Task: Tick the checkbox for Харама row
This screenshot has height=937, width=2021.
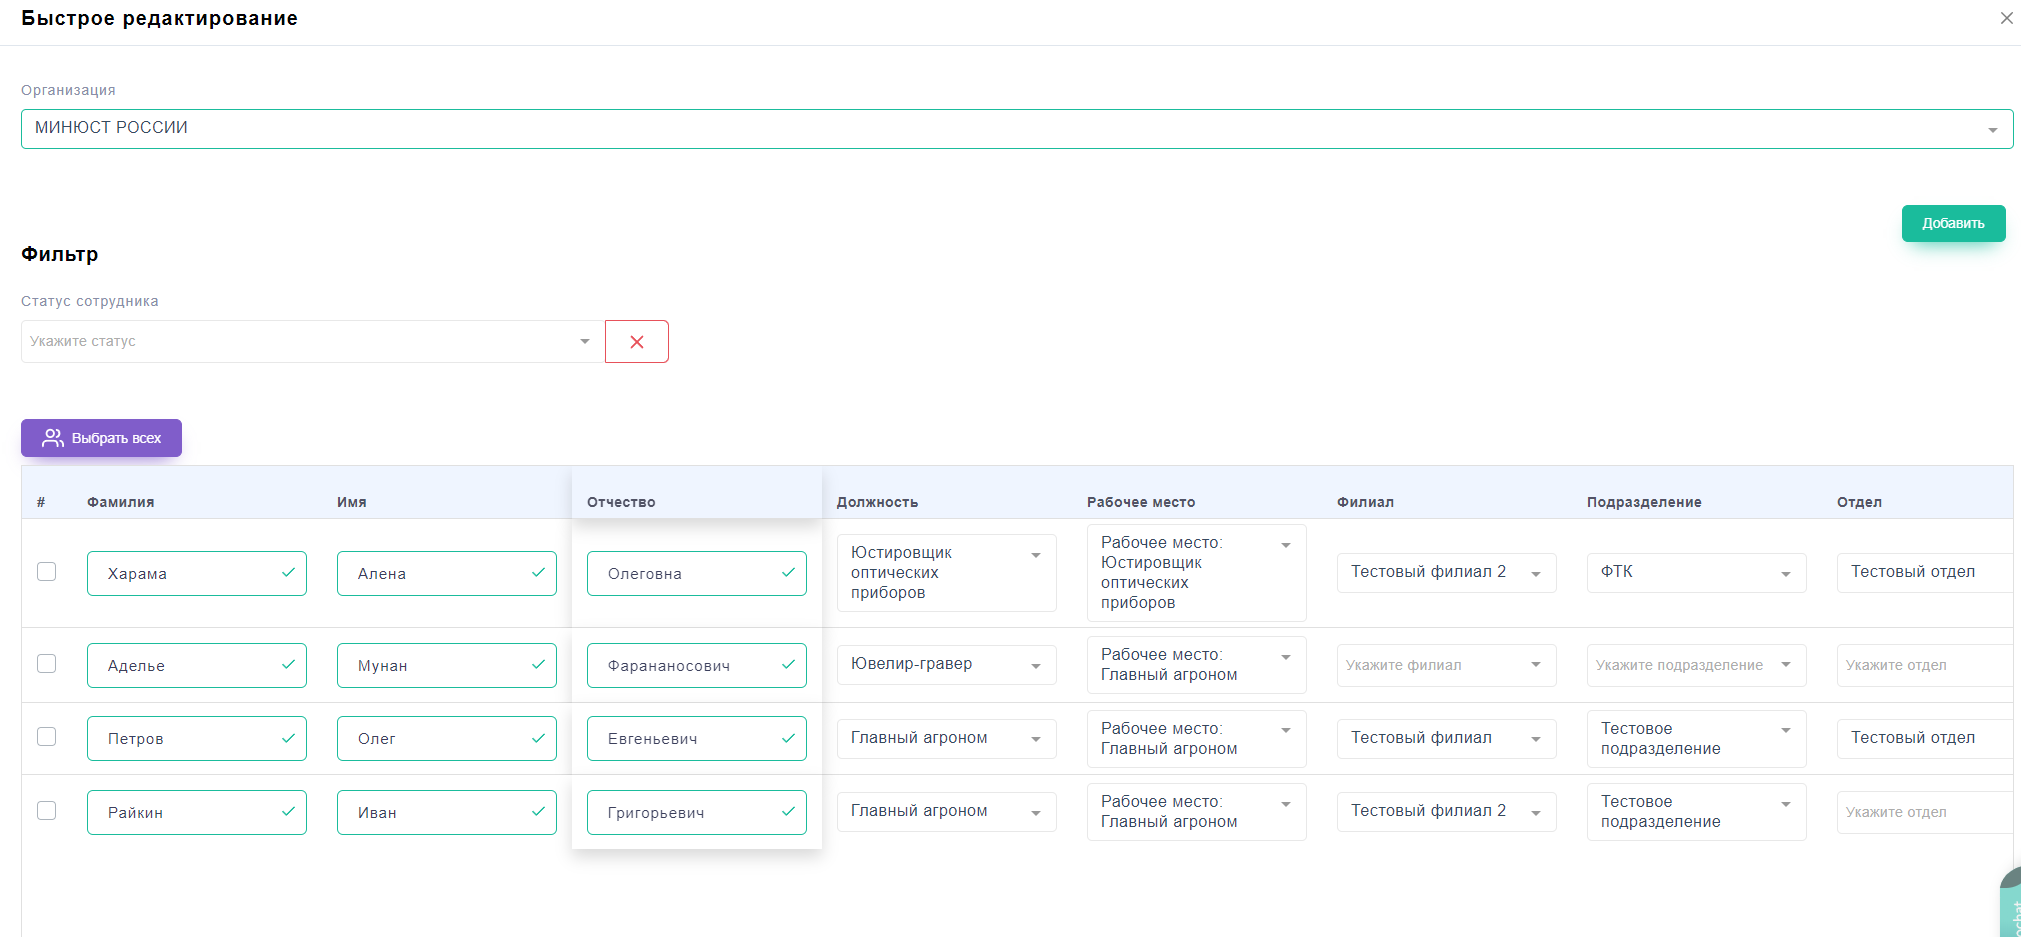Action: [x=47, y=572]
